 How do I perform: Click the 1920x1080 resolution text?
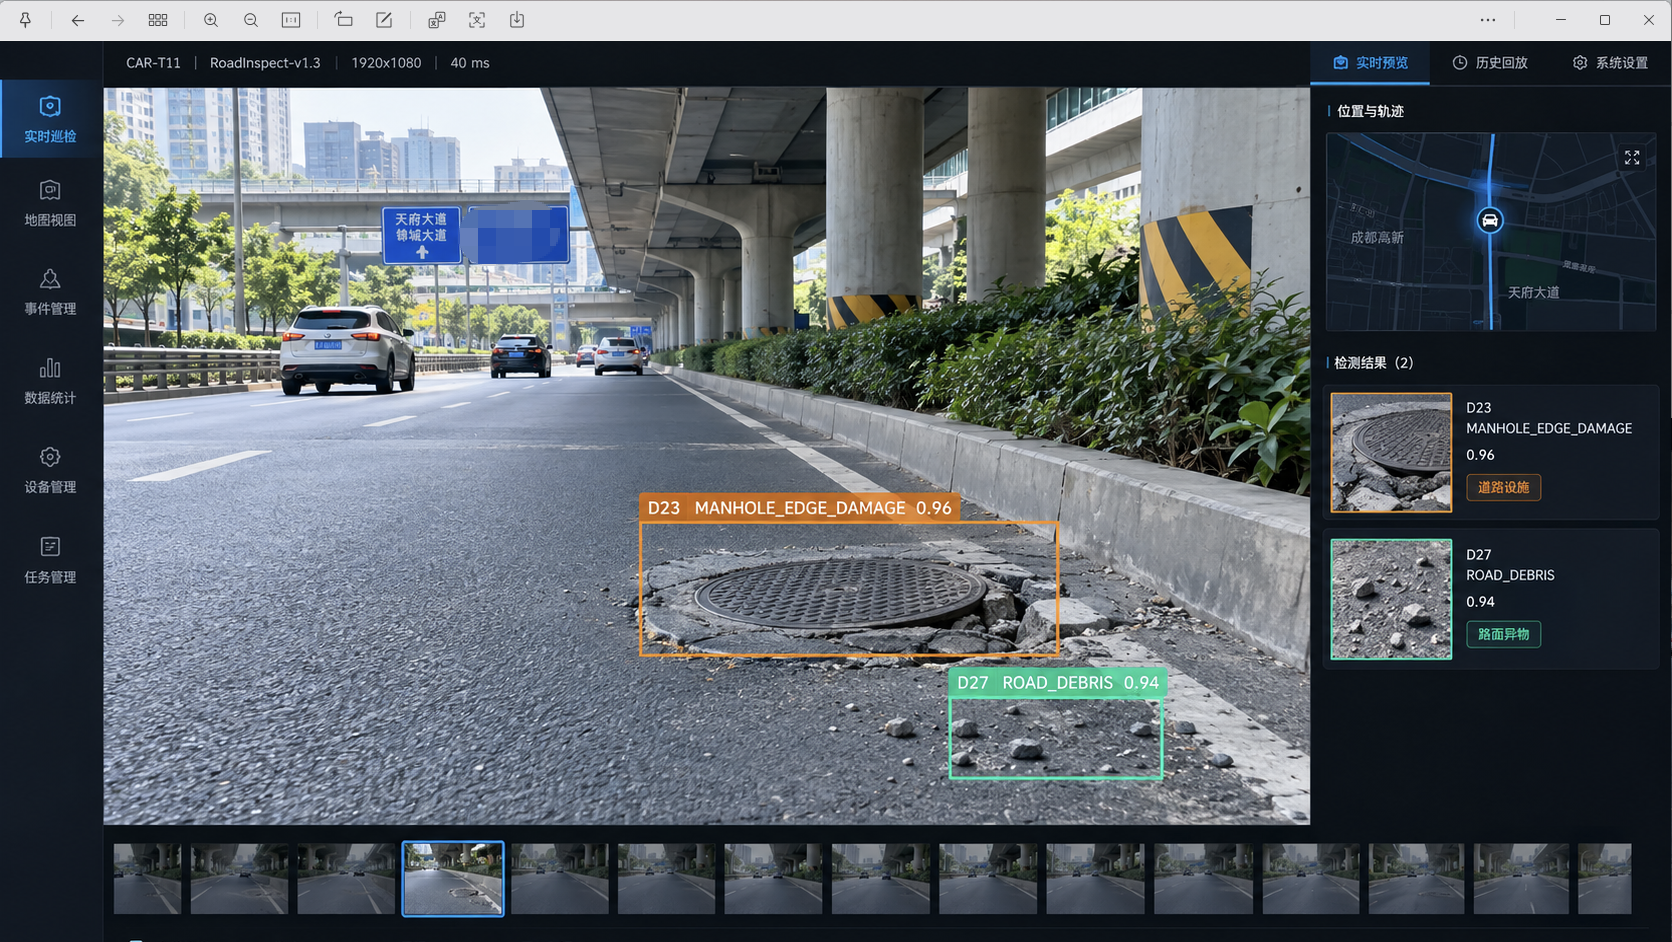pyautogui.click(x=386, y=63)
